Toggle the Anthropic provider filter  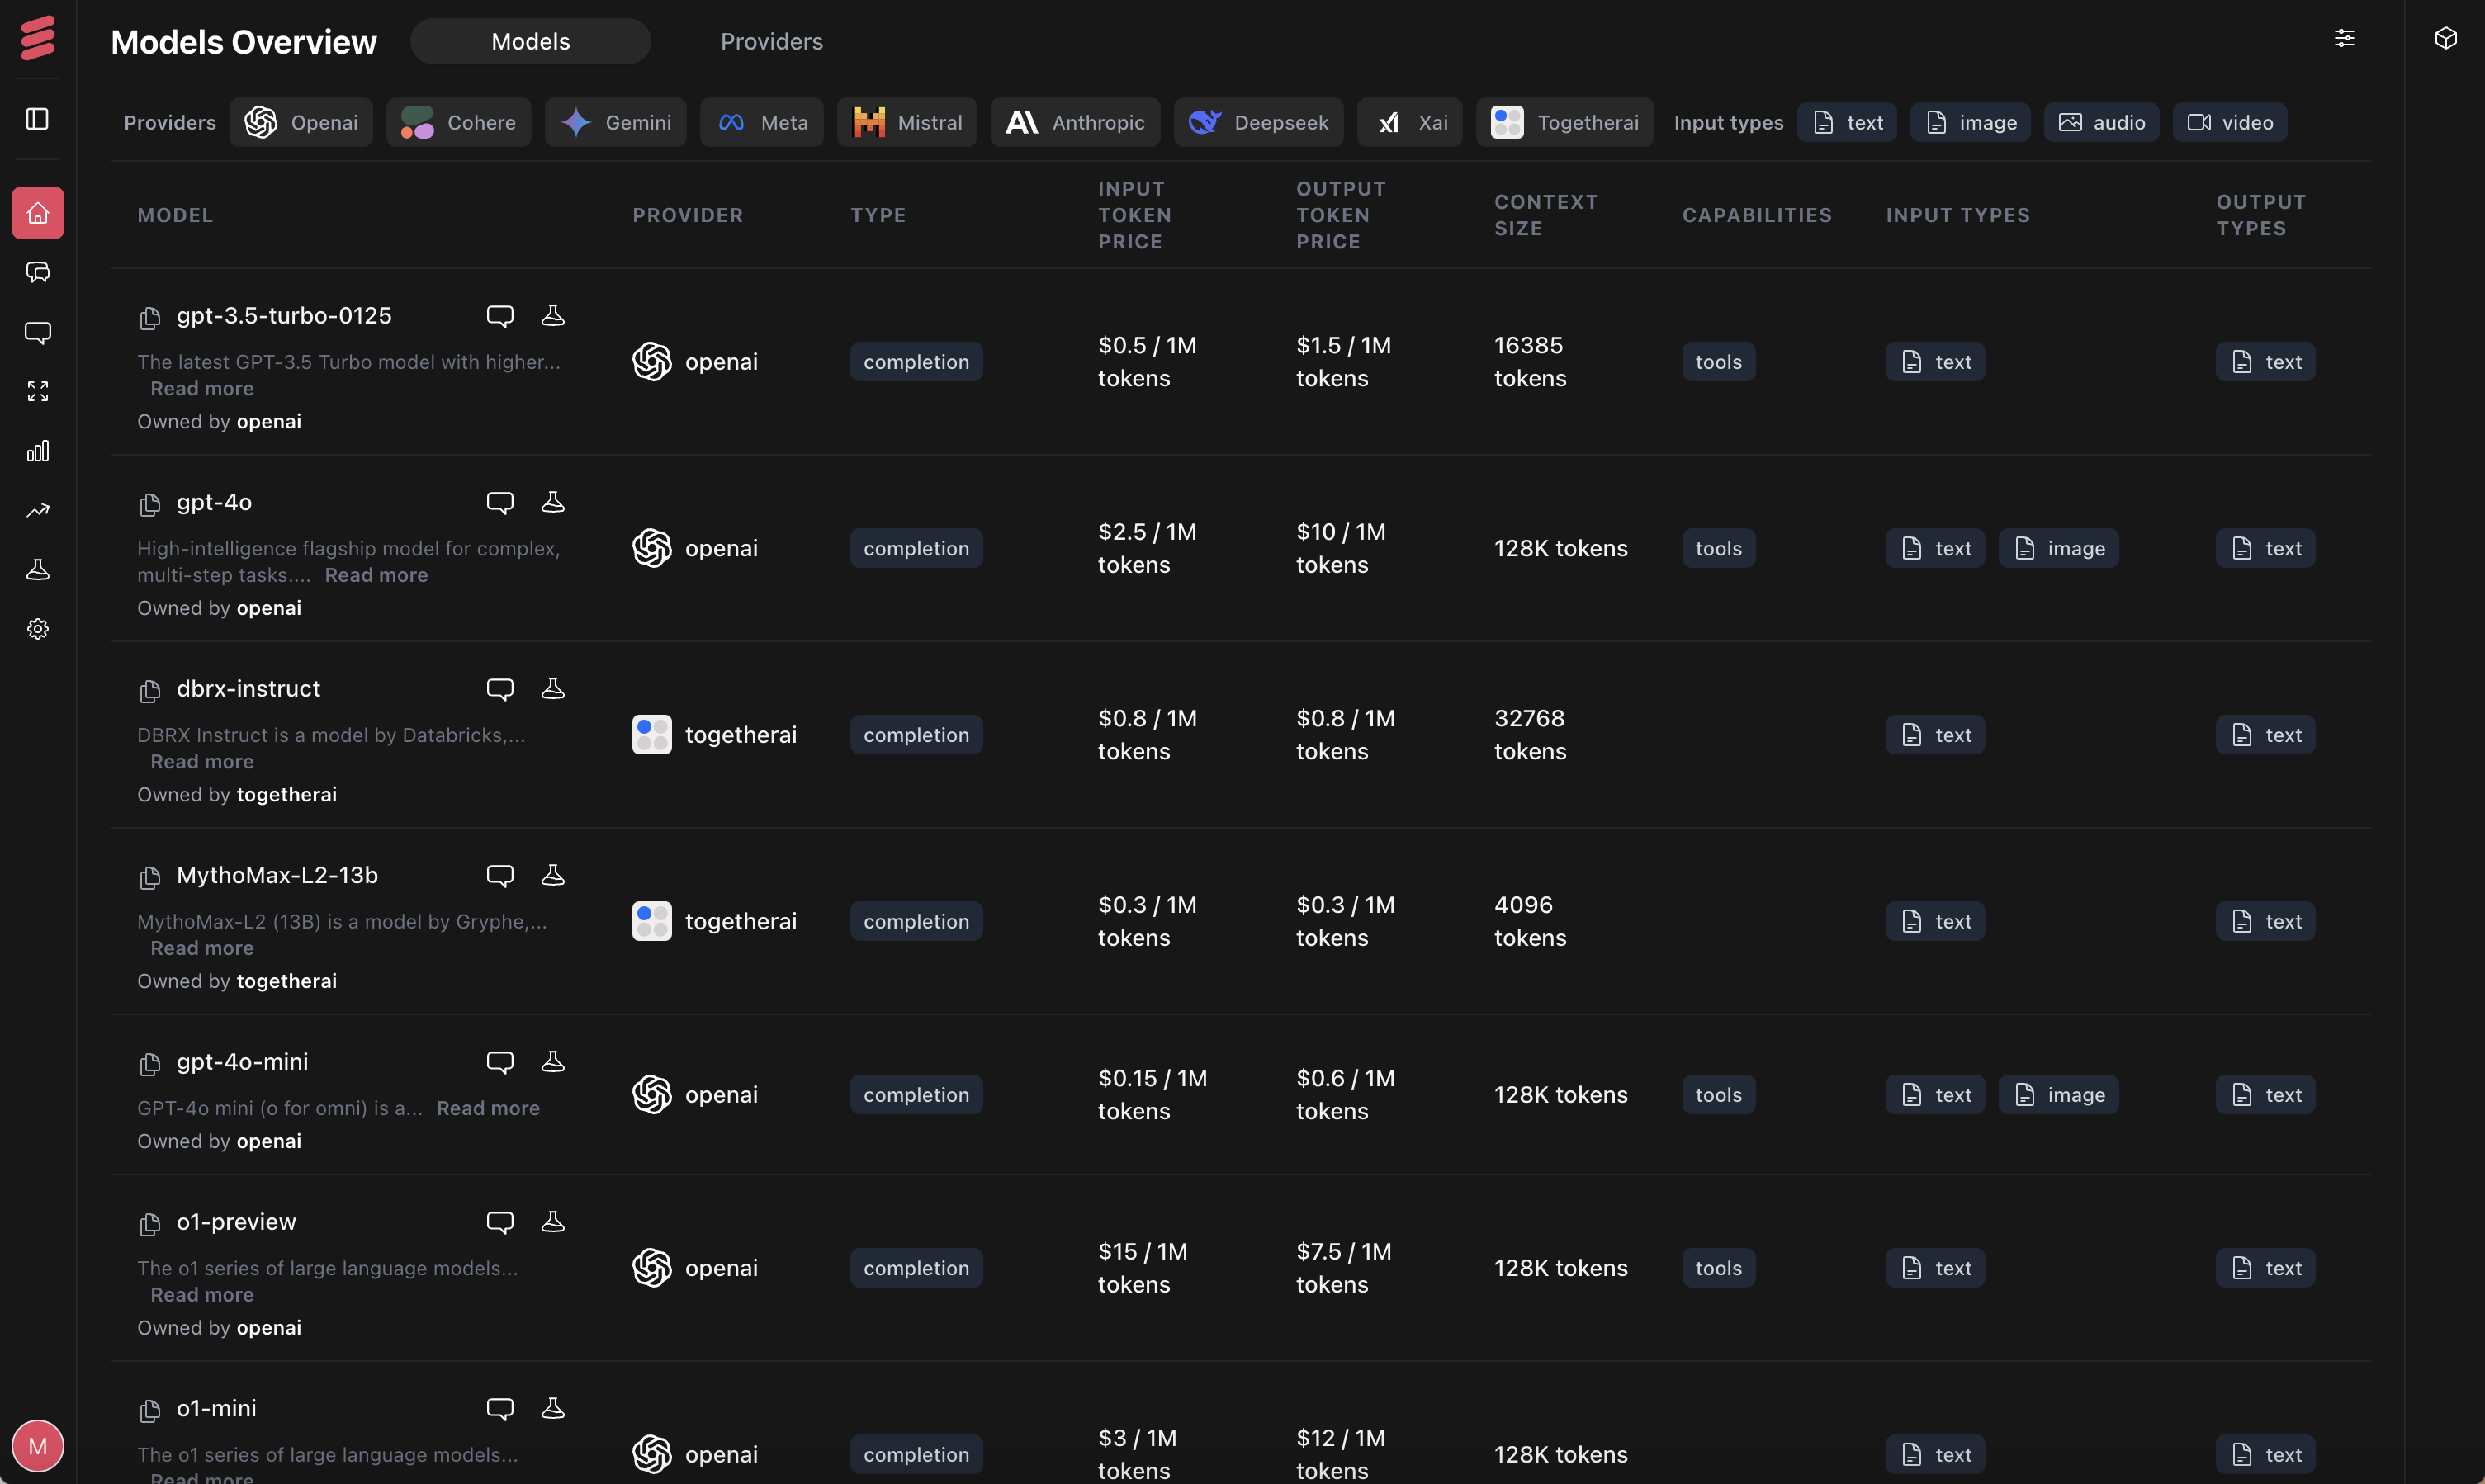pos(1076,122)
